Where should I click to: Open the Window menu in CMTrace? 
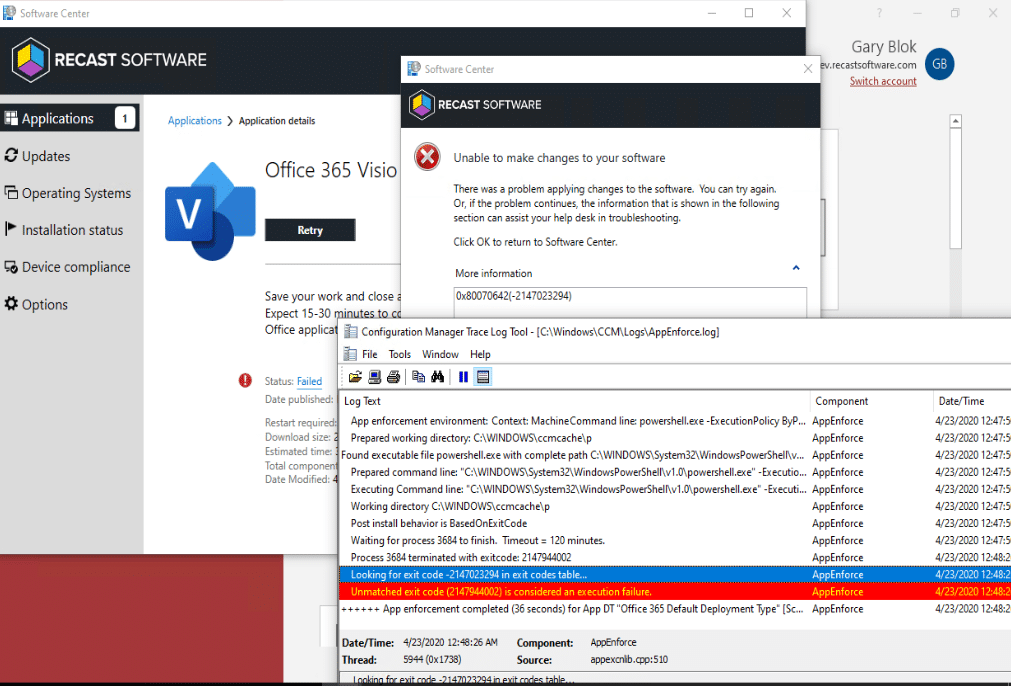[440, 354]
